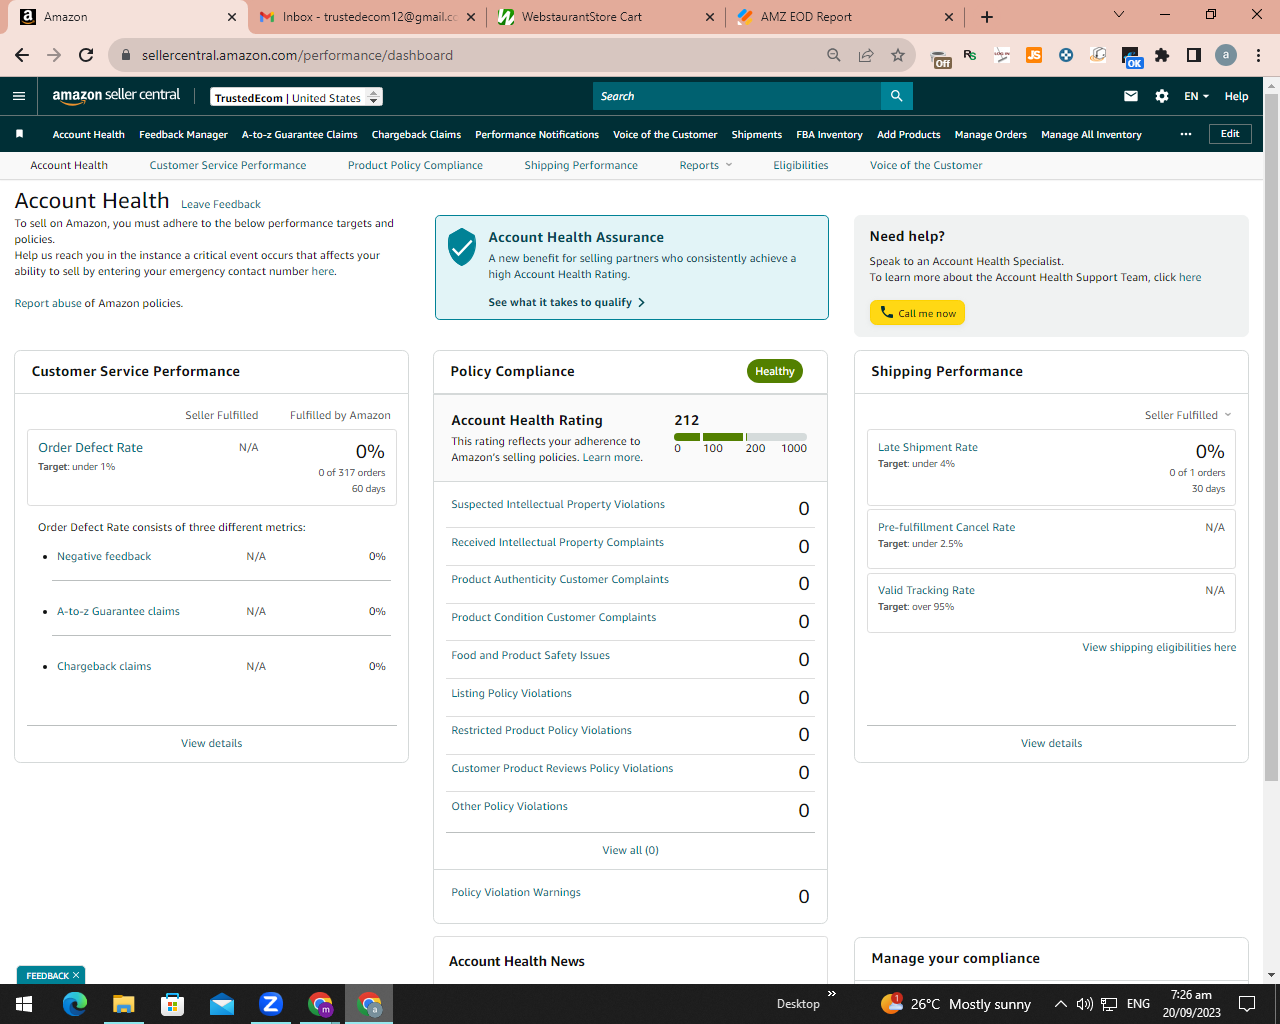Click the Call me now button
The image size is (1280, 1024).
(x=917, y=313)
